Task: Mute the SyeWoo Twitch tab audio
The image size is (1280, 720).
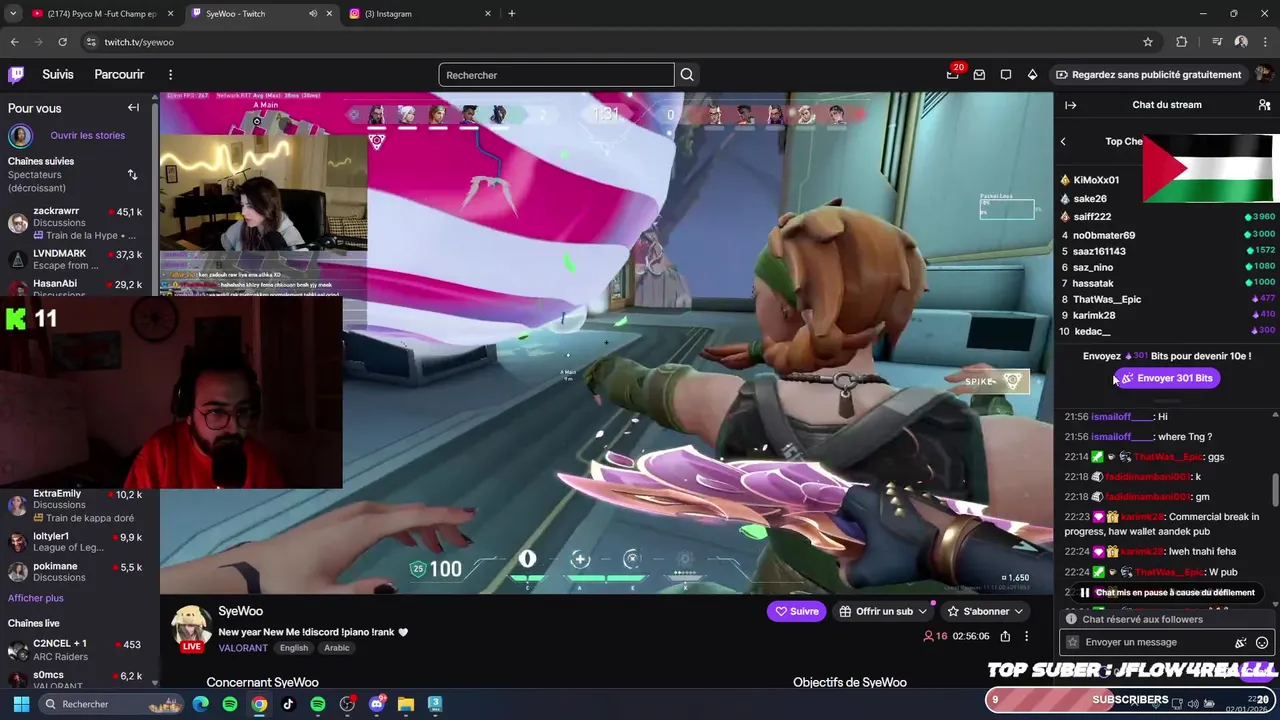Action: tap(313, 14)
